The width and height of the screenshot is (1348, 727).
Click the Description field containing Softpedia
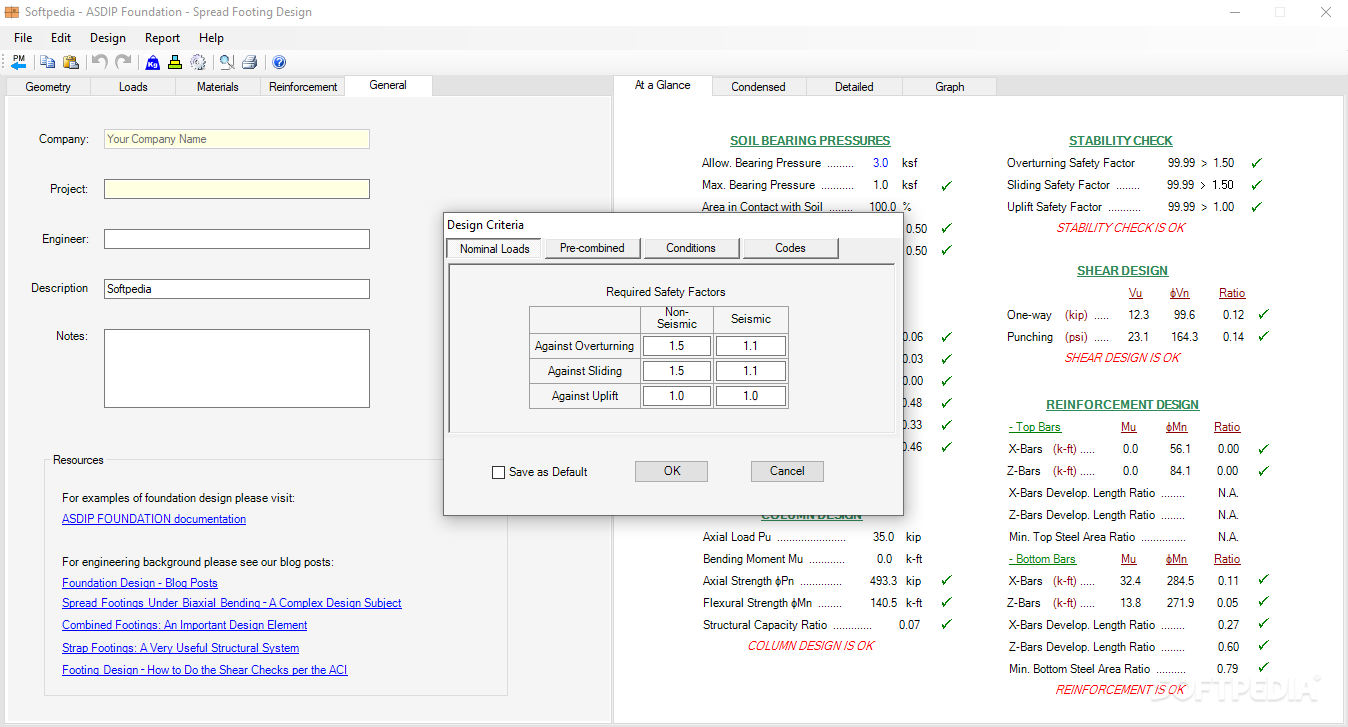click(237, 289)
